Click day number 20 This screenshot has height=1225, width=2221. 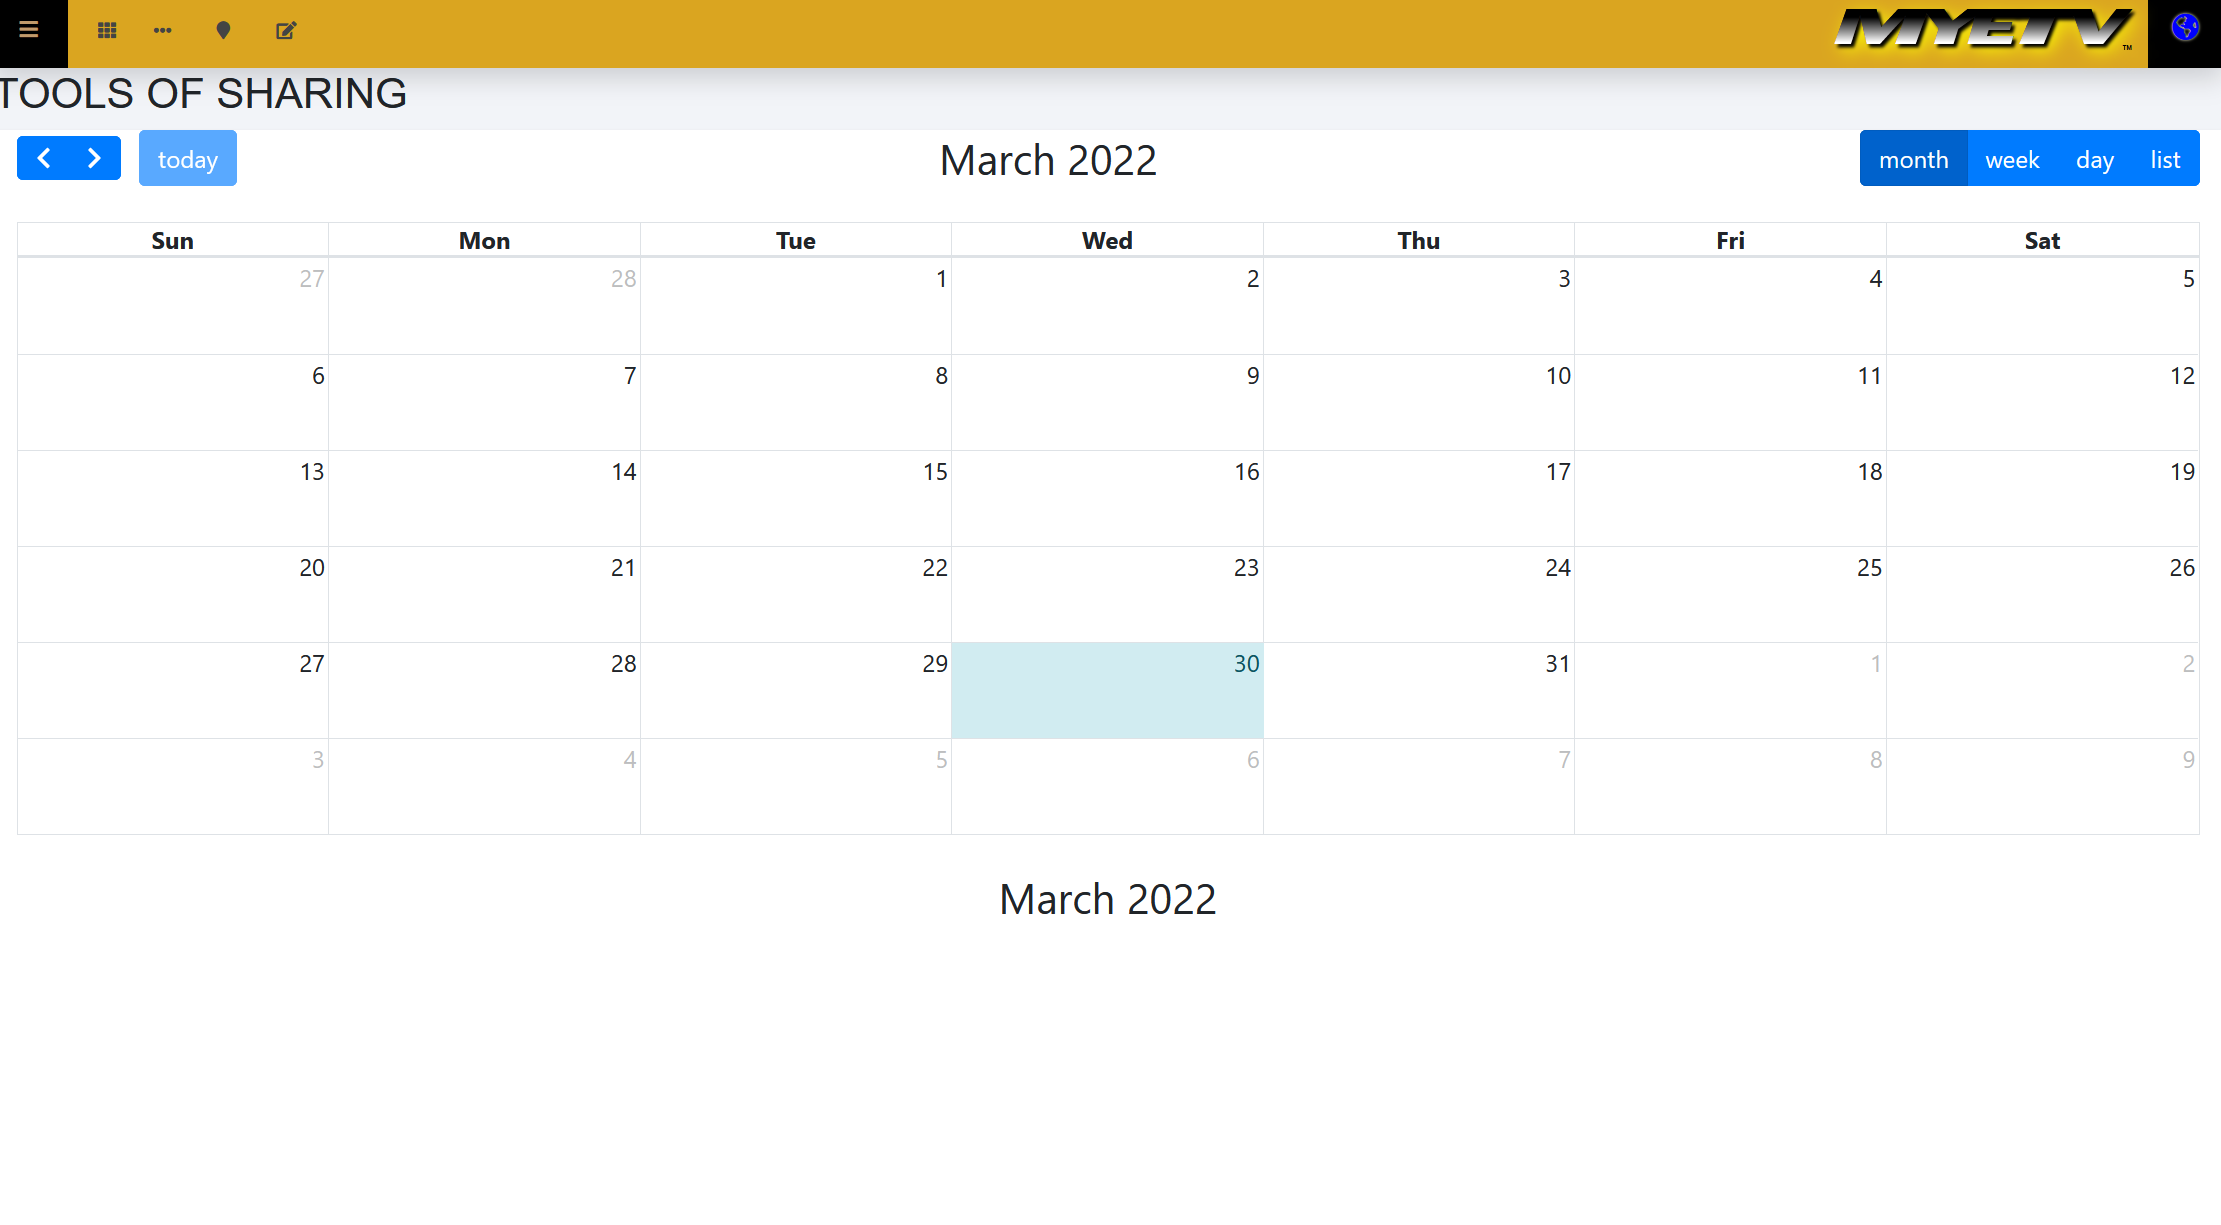coord(312,568)
